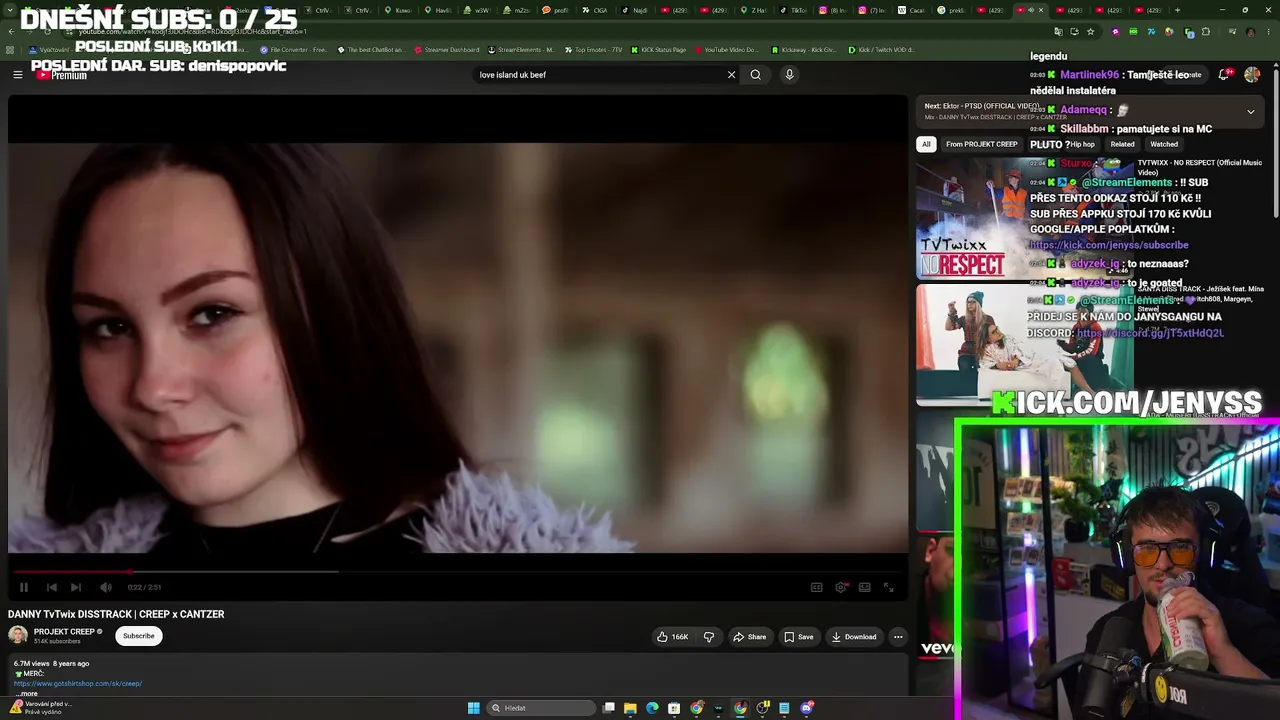1280x720 pixels.
Task: Open the Discord invite chat link
Action: (1151, 333)
